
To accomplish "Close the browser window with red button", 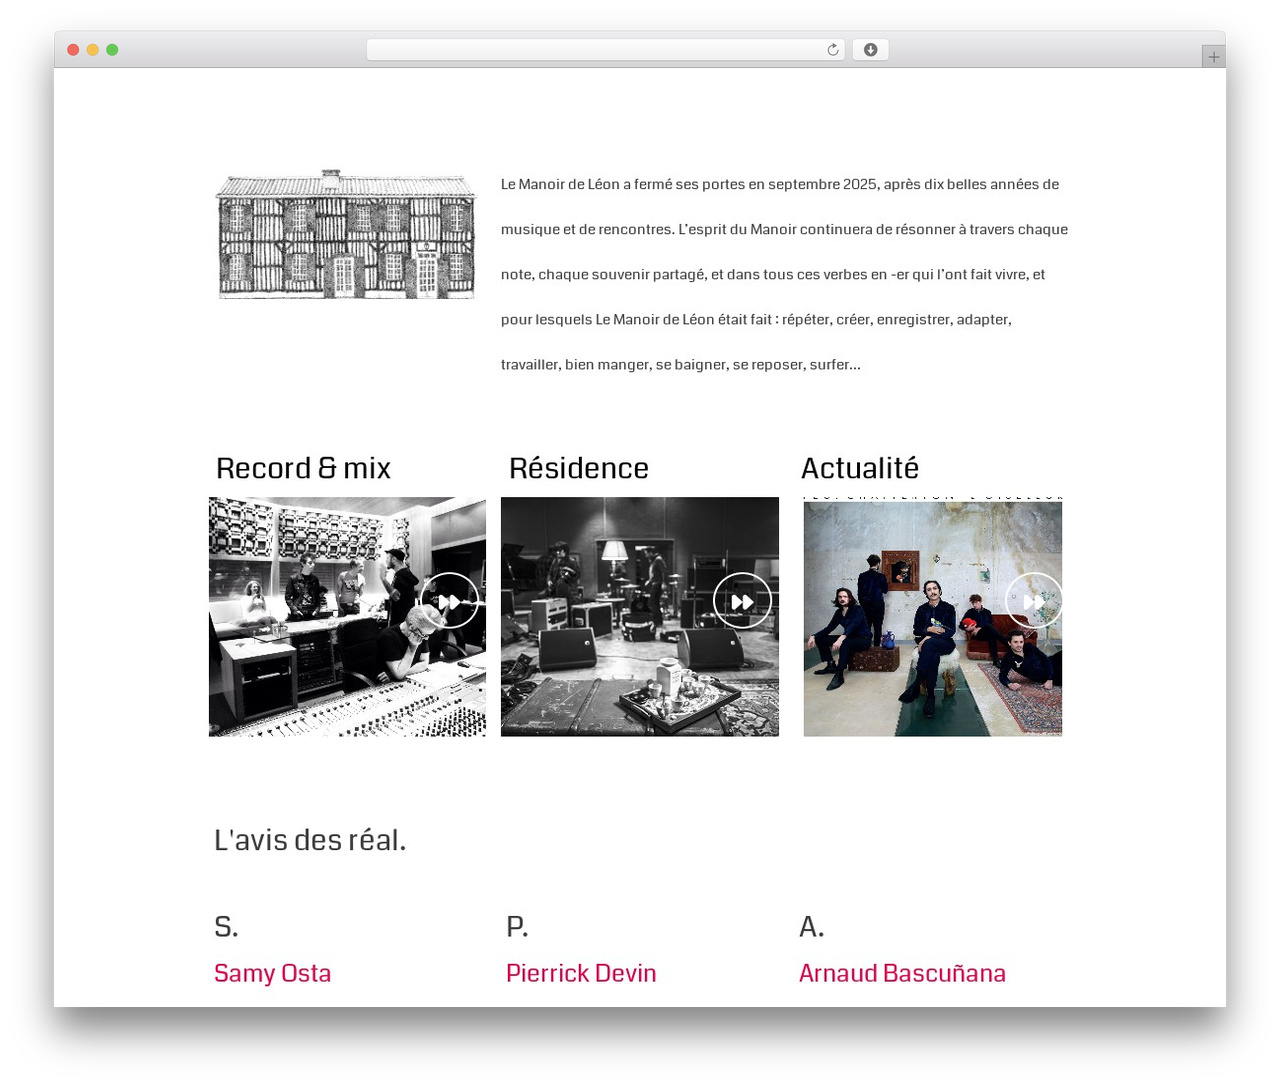I will tap(73, 50).
